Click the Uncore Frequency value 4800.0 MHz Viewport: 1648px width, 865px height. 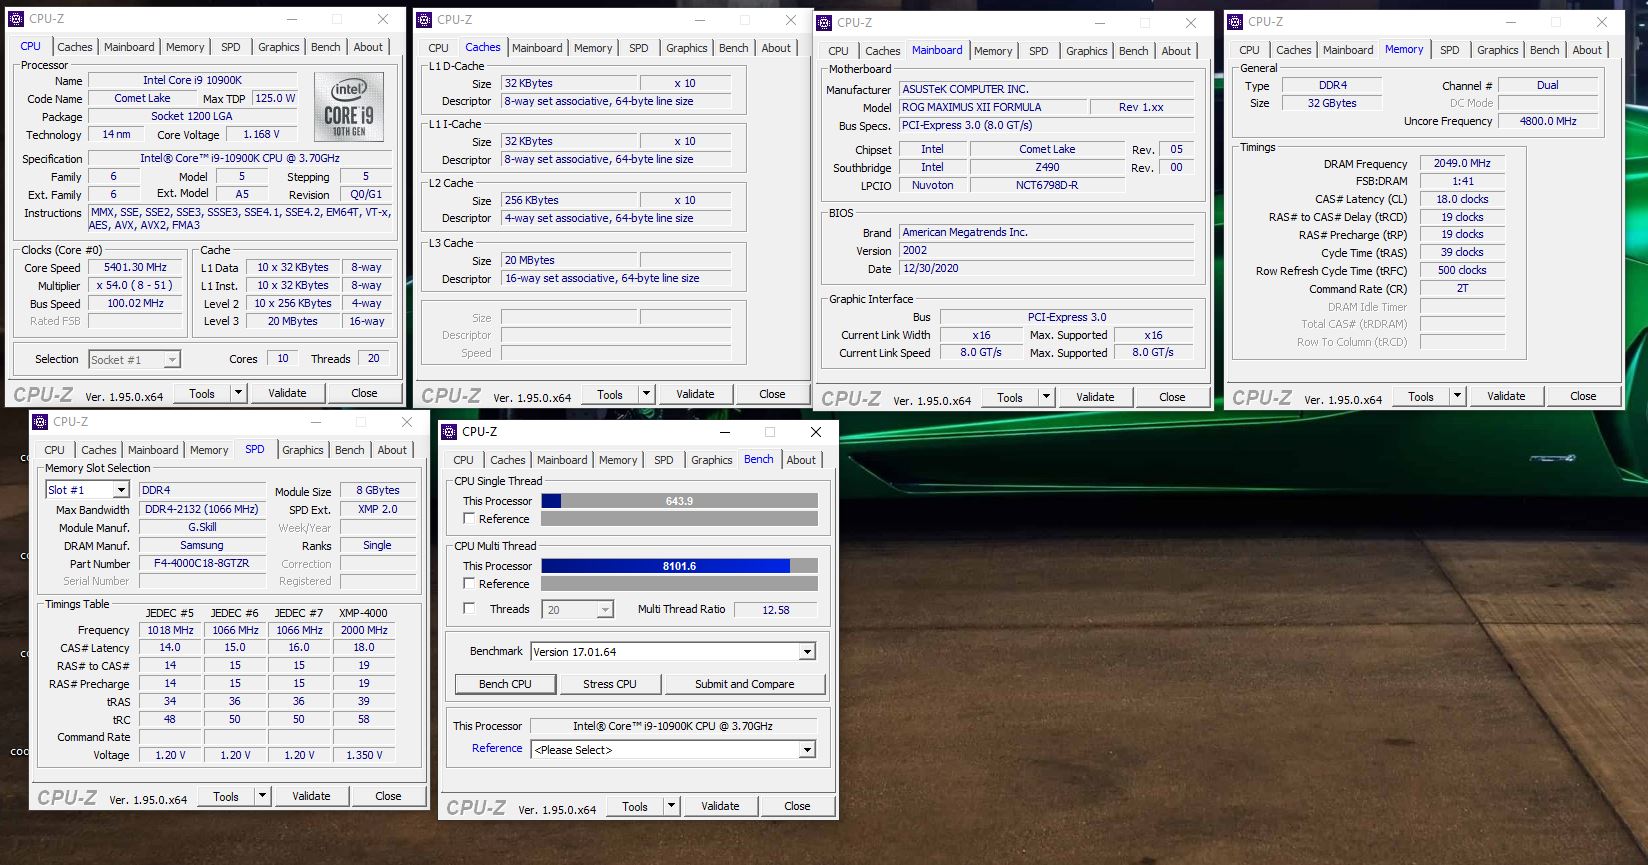coord(1548,121)
